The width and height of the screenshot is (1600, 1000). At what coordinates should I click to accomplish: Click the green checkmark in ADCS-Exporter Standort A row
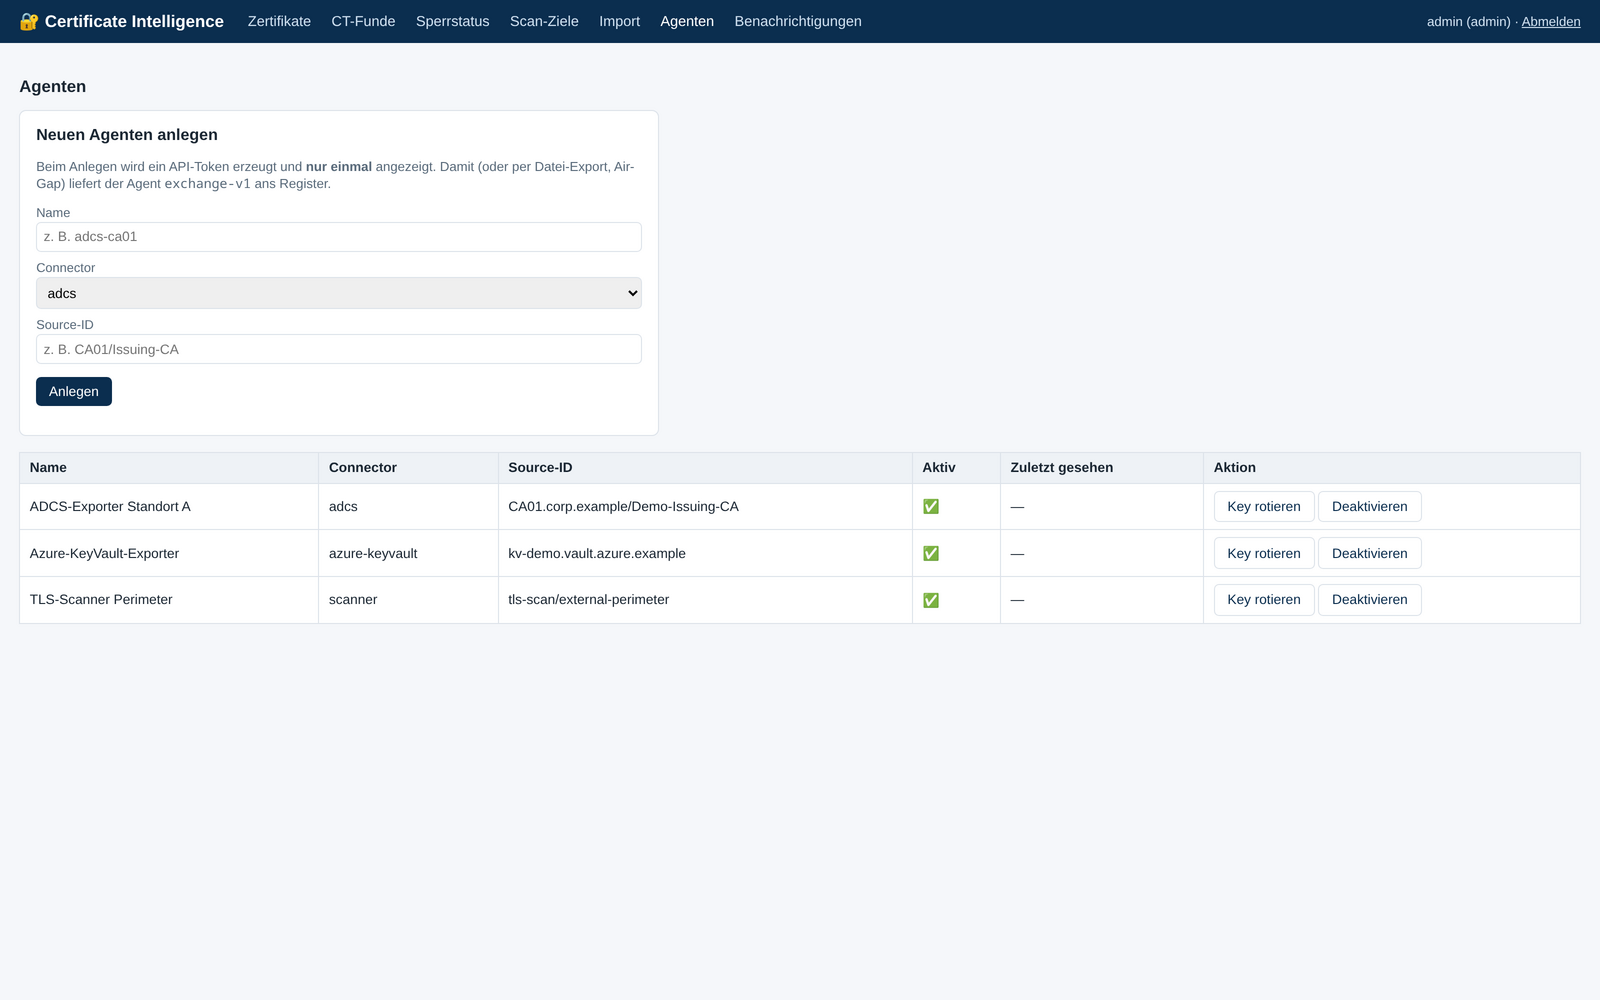pyautogui.click(x=931, y=507)
